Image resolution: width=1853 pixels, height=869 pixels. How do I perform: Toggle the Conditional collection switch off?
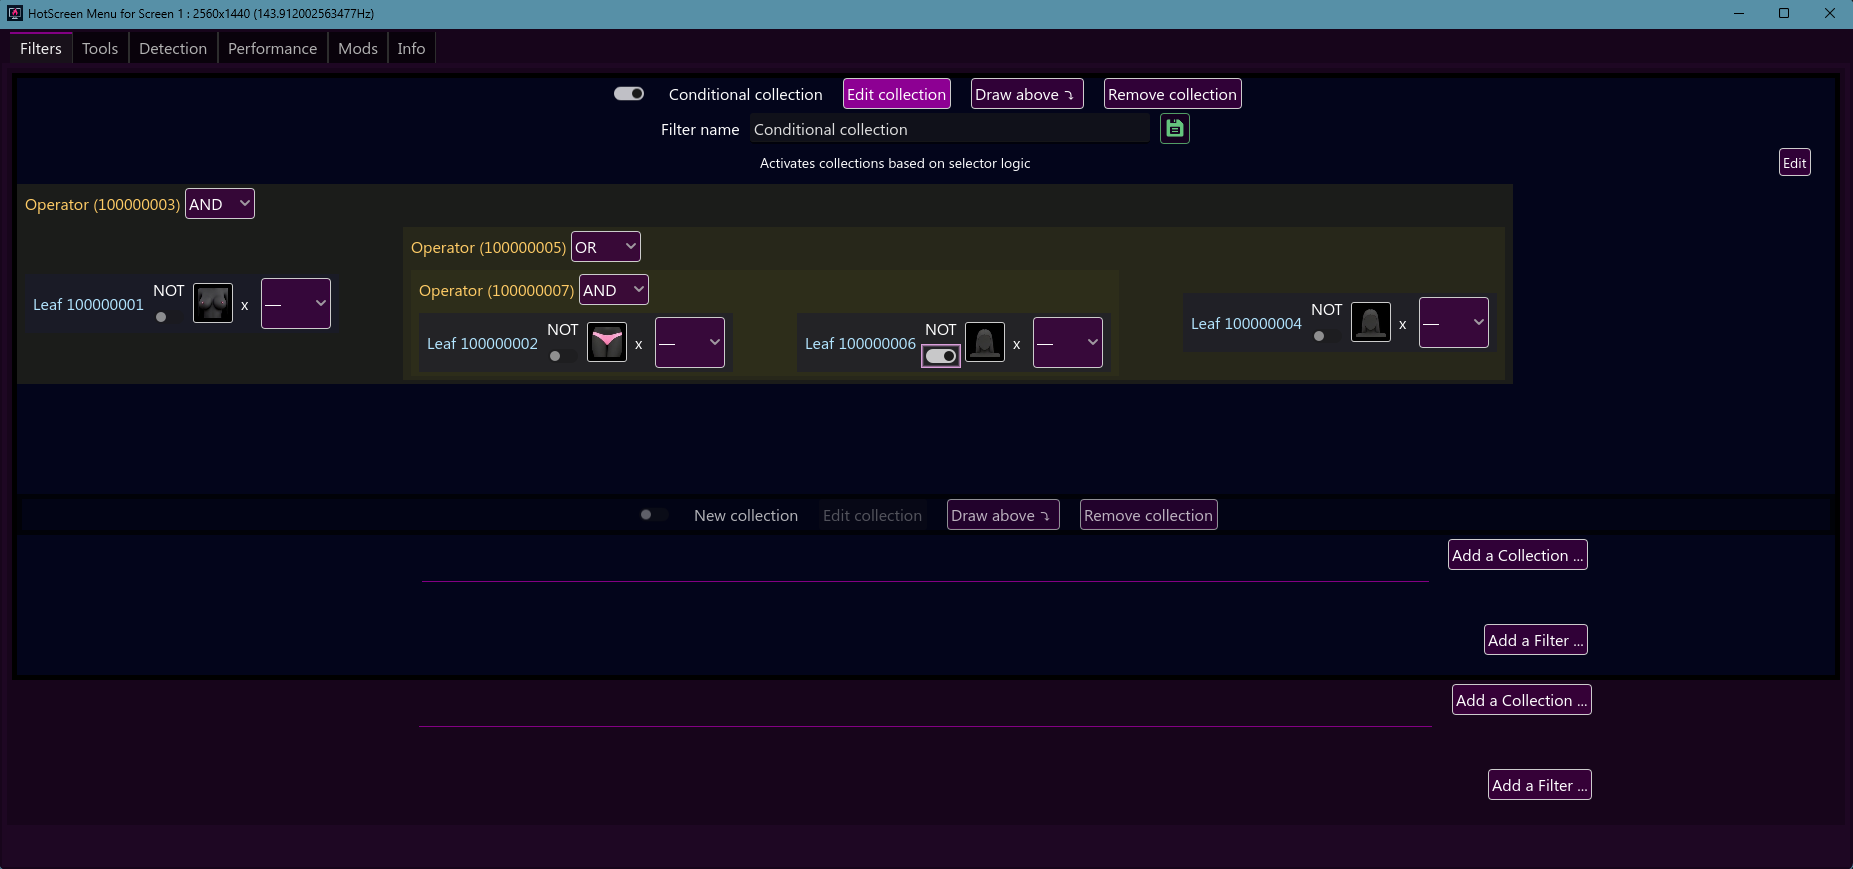(629, 93)
